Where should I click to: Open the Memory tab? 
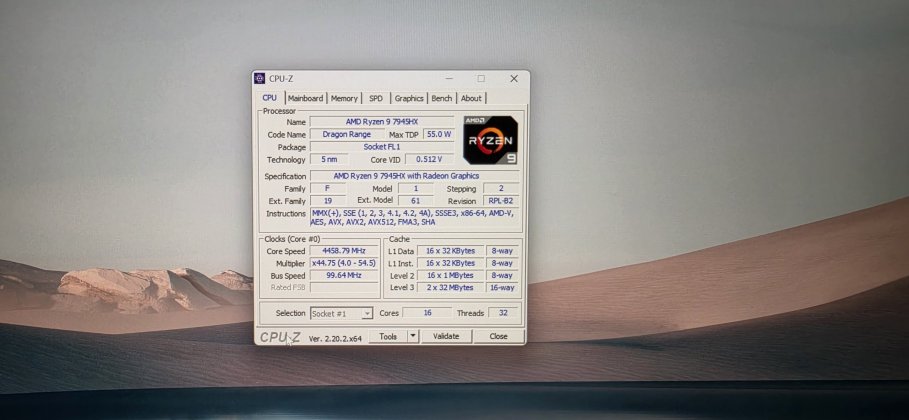344,98
